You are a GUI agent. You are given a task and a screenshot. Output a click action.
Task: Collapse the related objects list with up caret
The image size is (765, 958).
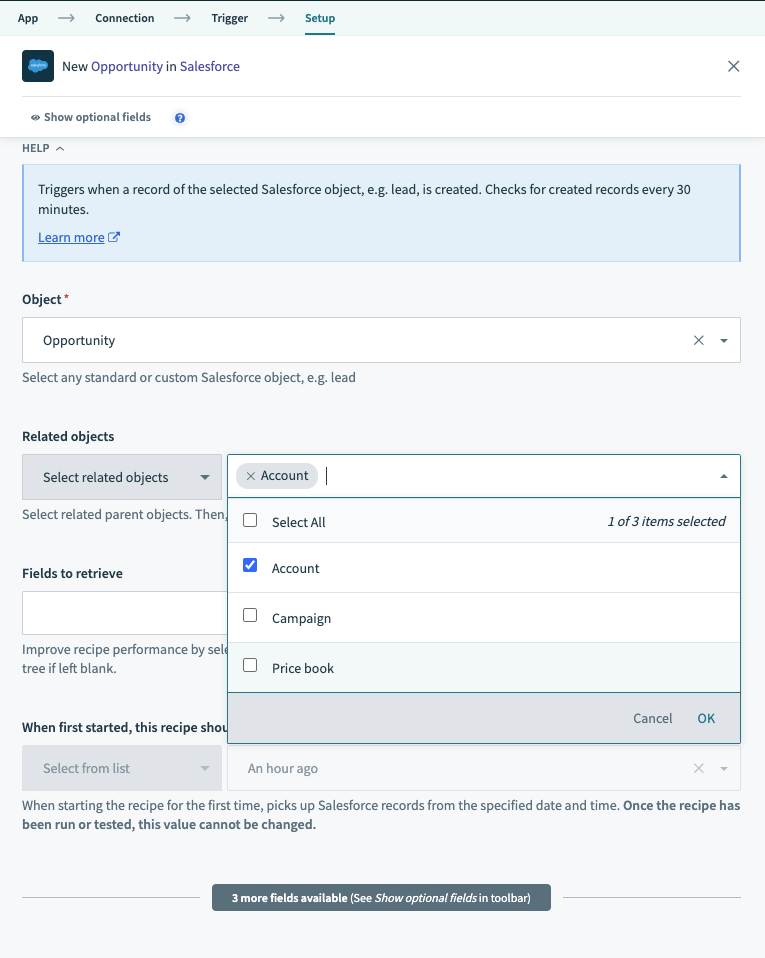[x=723, y=475]
